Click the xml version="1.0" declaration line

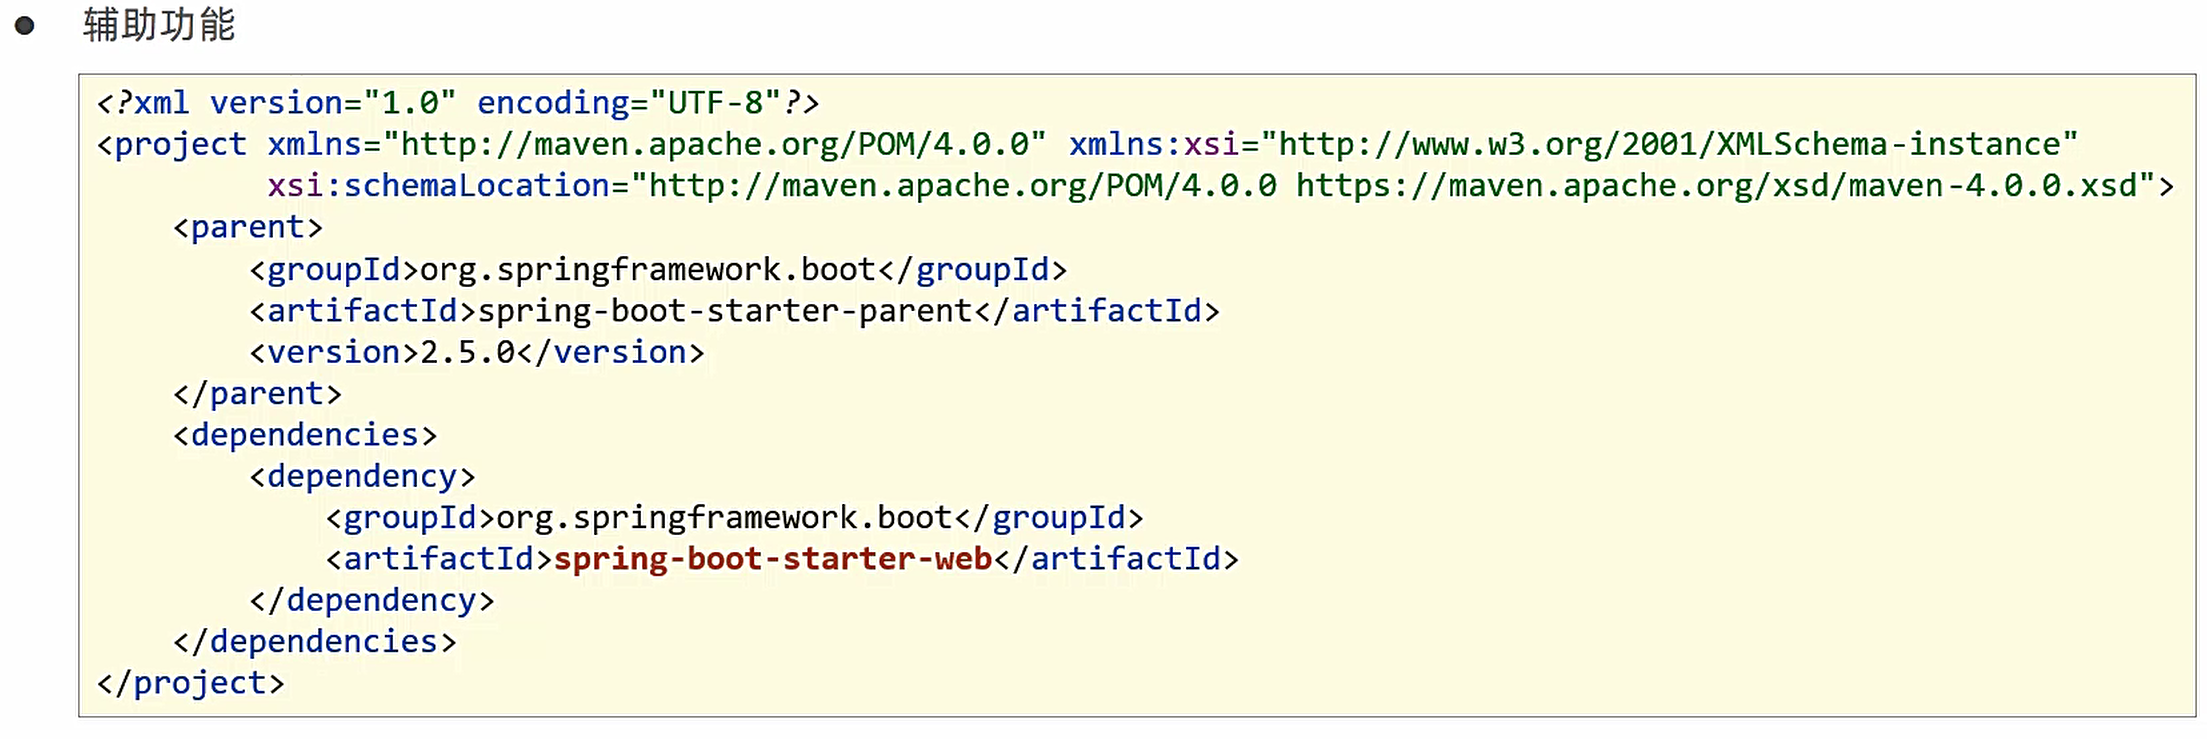[x=458, y=103]
